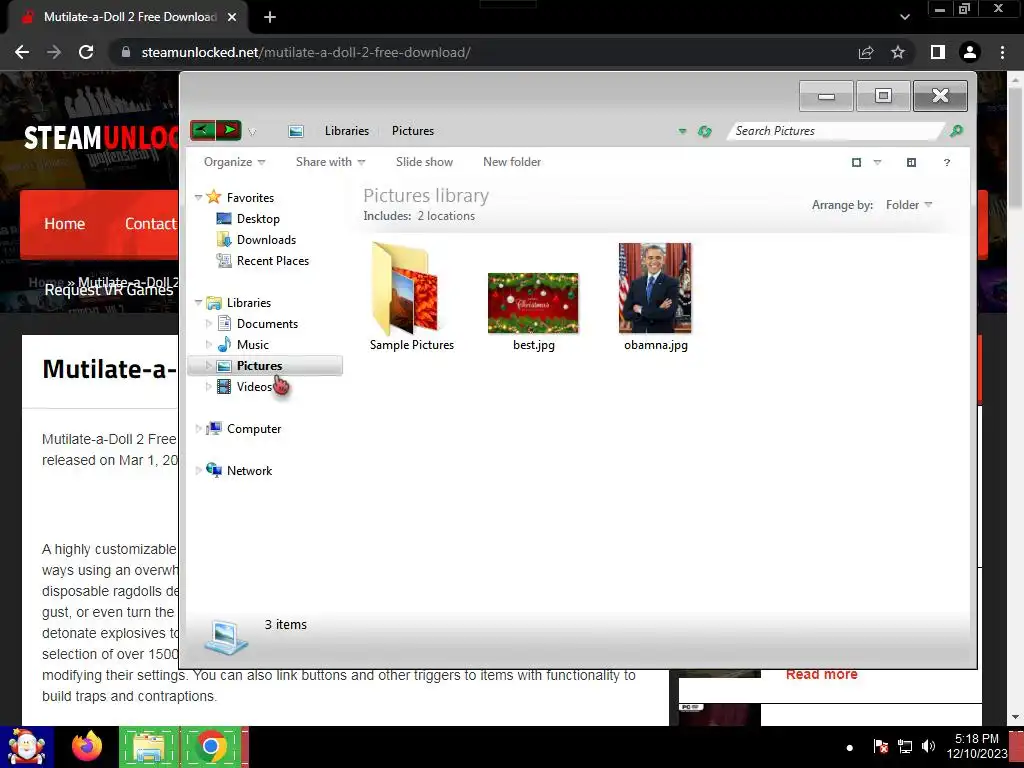Open the Organize menu
The height and width of the screenshot is (768, 1024).
234,162
